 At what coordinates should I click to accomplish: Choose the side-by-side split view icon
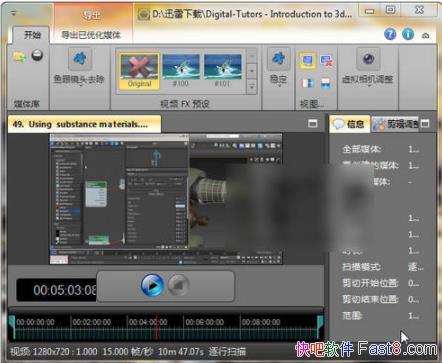pyautogui.click(x=307, y=82)
